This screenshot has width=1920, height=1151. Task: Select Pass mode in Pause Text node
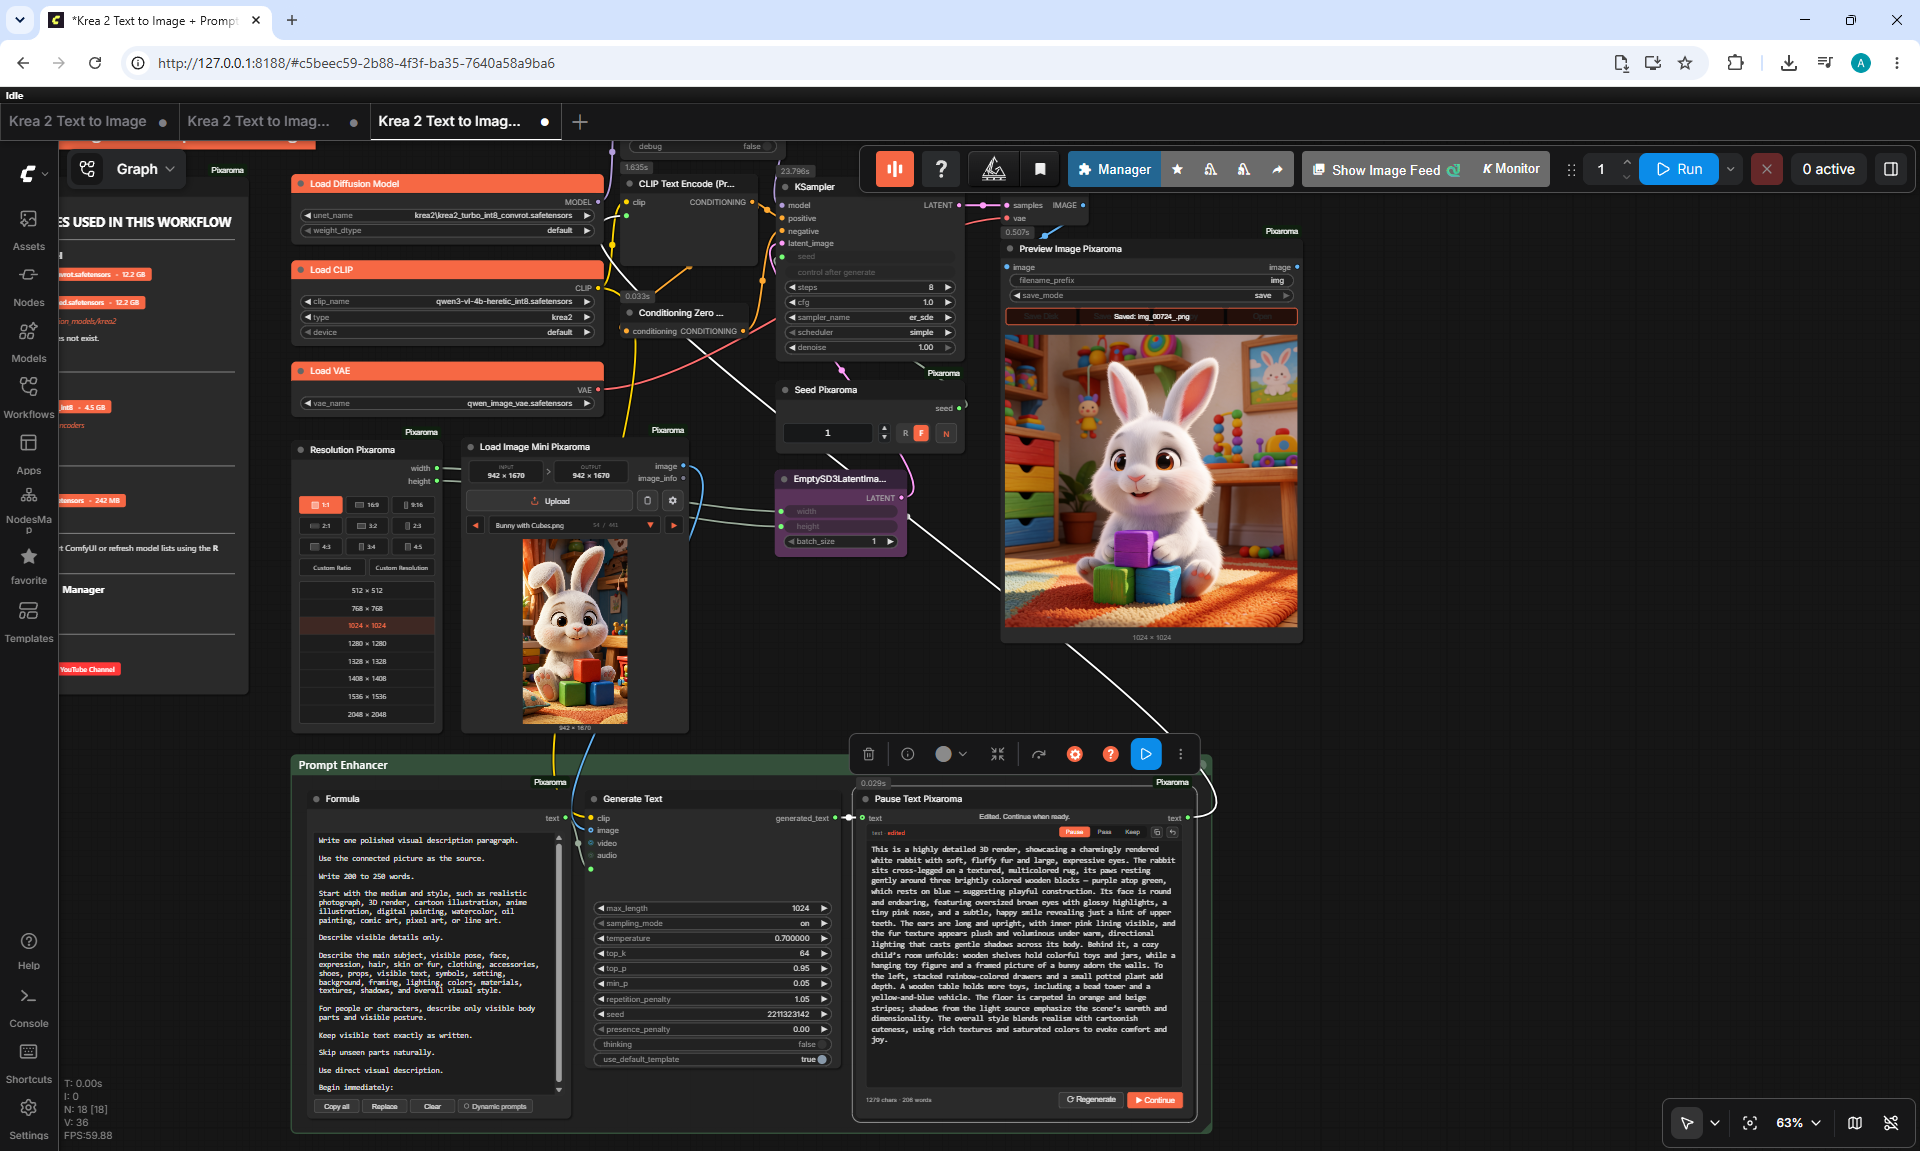[1104, 832]
